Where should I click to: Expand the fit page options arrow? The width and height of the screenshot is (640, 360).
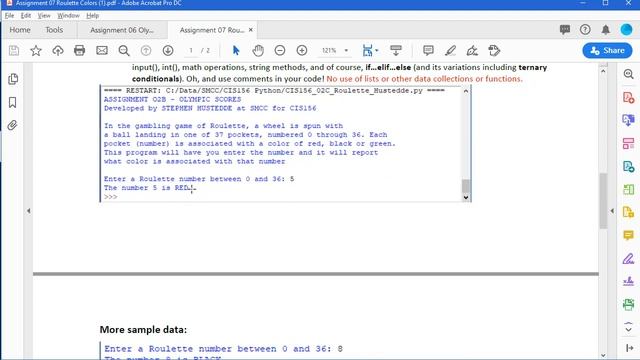377,51
